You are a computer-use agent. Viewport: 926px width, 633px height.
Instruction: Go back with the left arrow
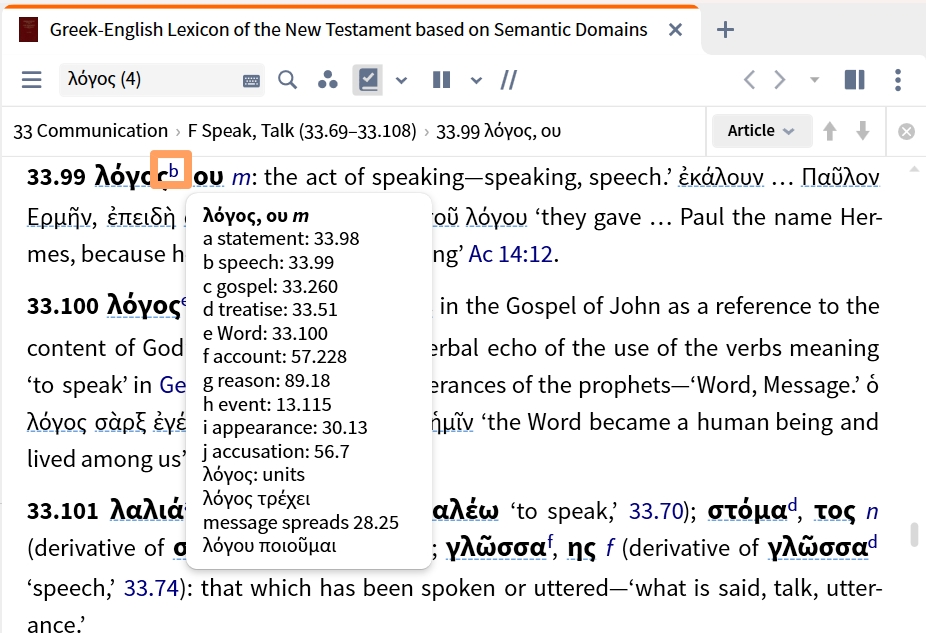749,80
